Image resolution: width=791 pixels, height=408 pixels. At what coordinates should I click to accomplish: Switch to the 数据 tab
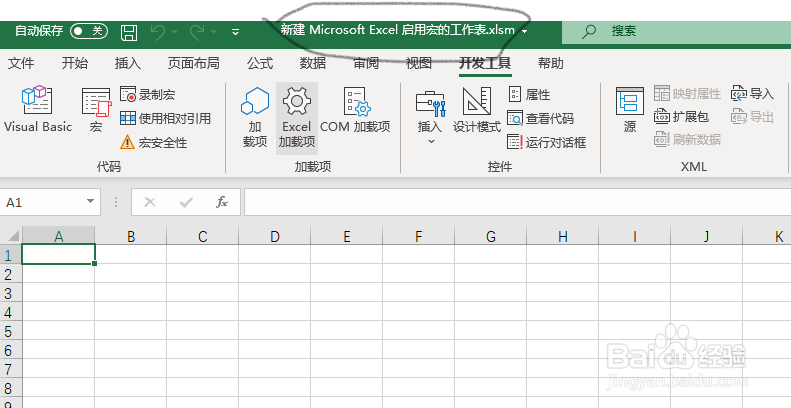click(313, 63)
